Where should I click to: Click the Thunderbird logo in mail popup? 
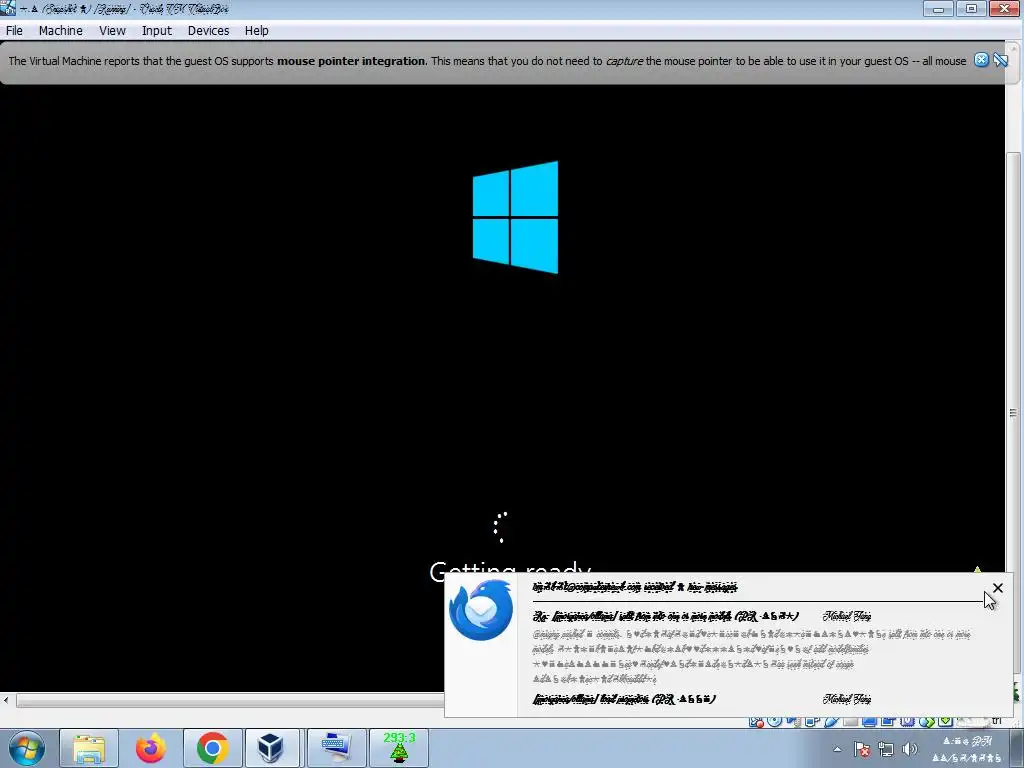pyautogui.click(x=481, y=610)
